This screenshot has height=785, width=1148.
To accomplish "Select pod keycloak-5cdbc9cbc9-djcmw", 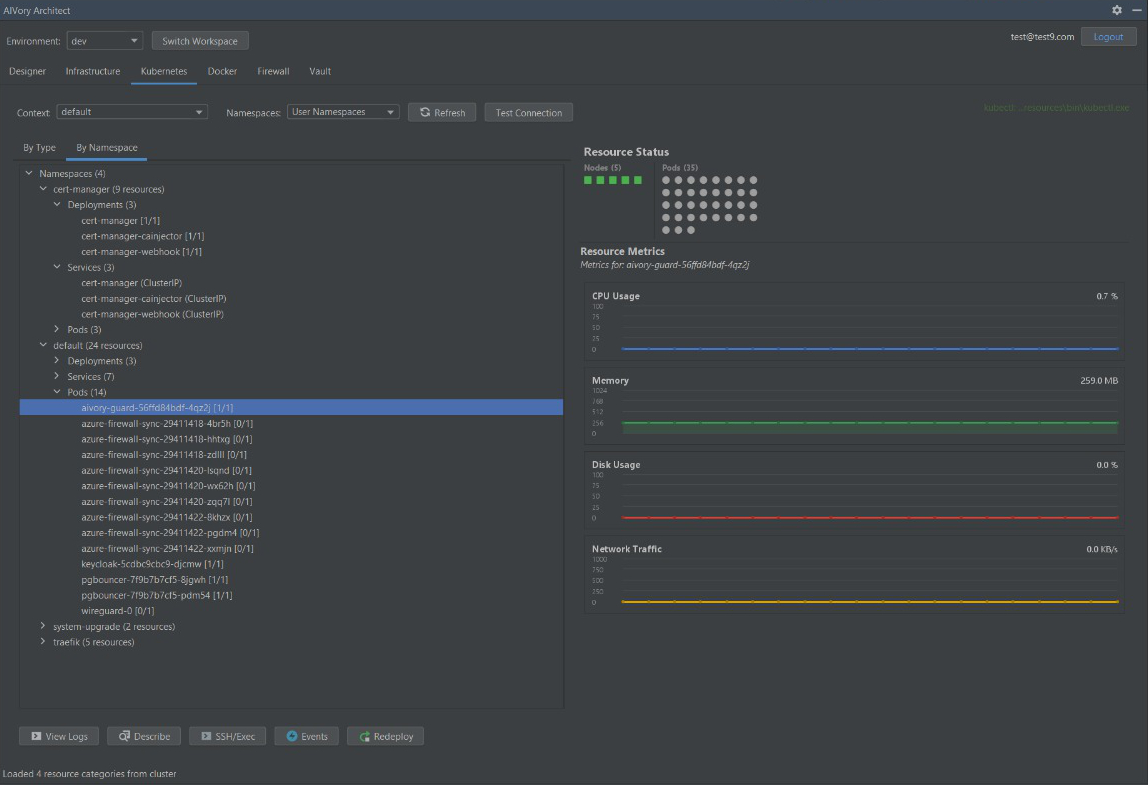I will pos(152,564).
